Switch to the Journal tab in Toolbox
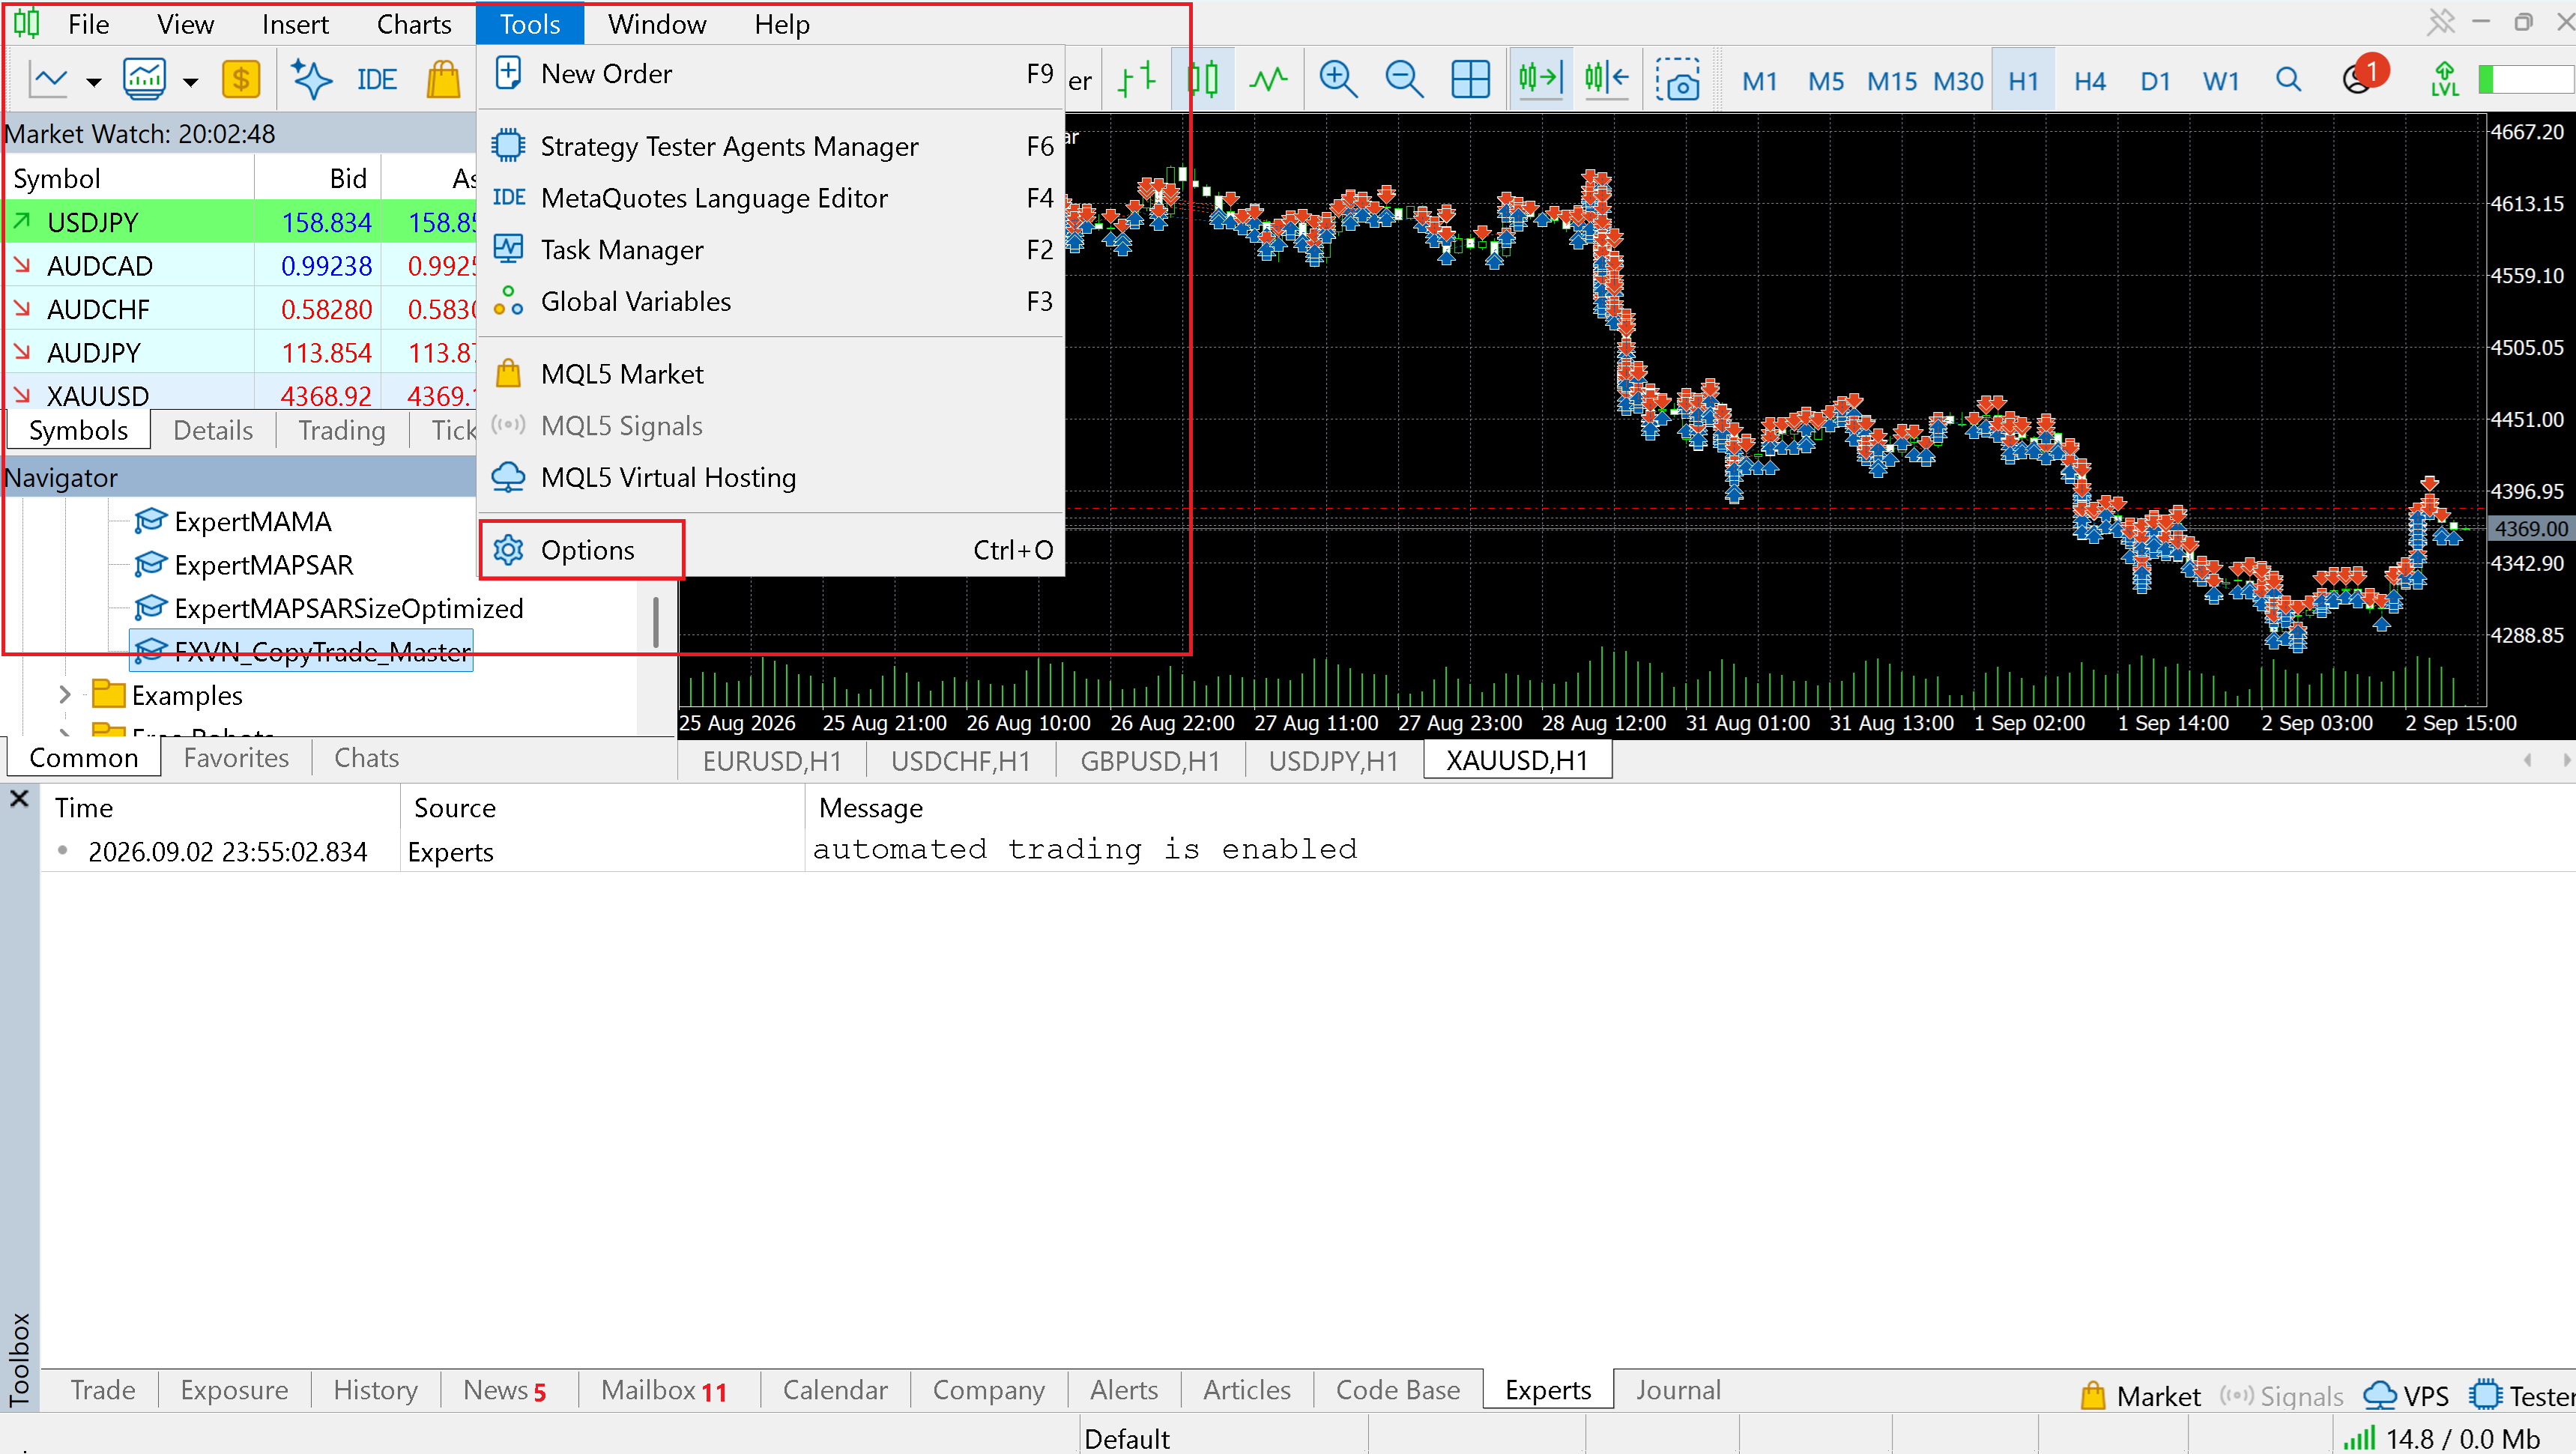This screenshot has width=2576, height=1454. coord(1678,1390)
